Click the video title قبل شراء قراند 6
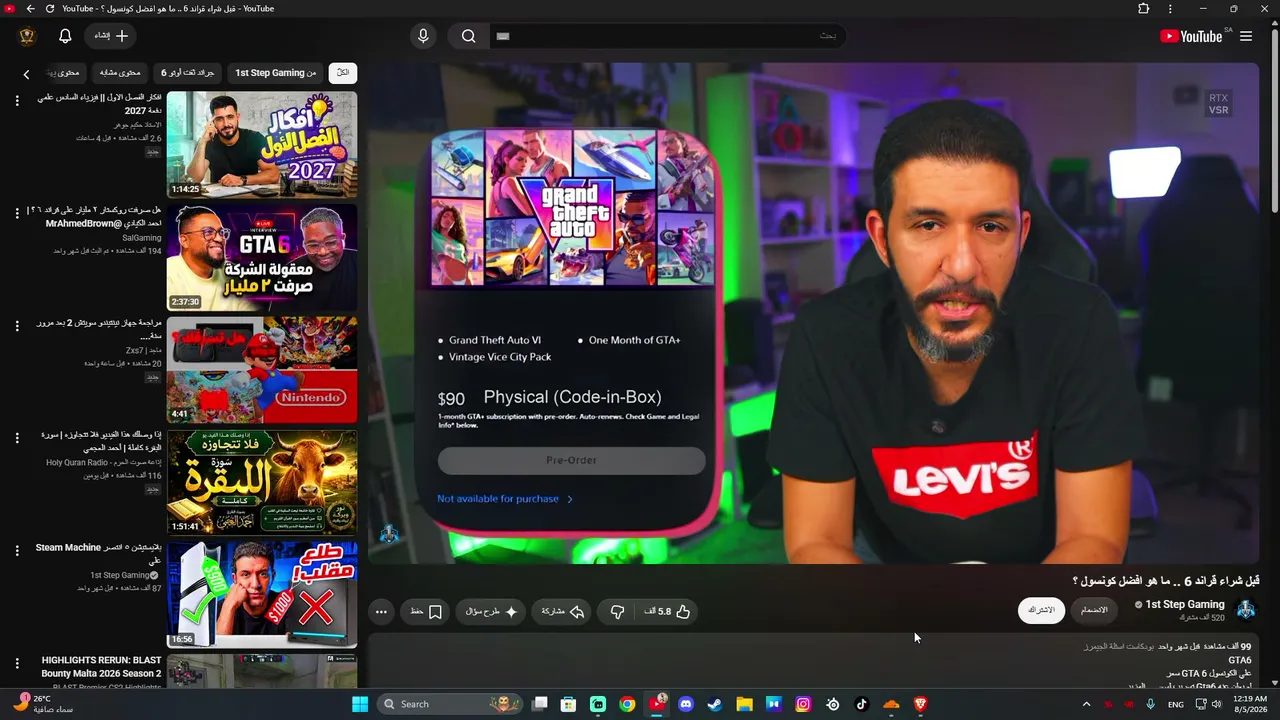 pos(1165,580)
